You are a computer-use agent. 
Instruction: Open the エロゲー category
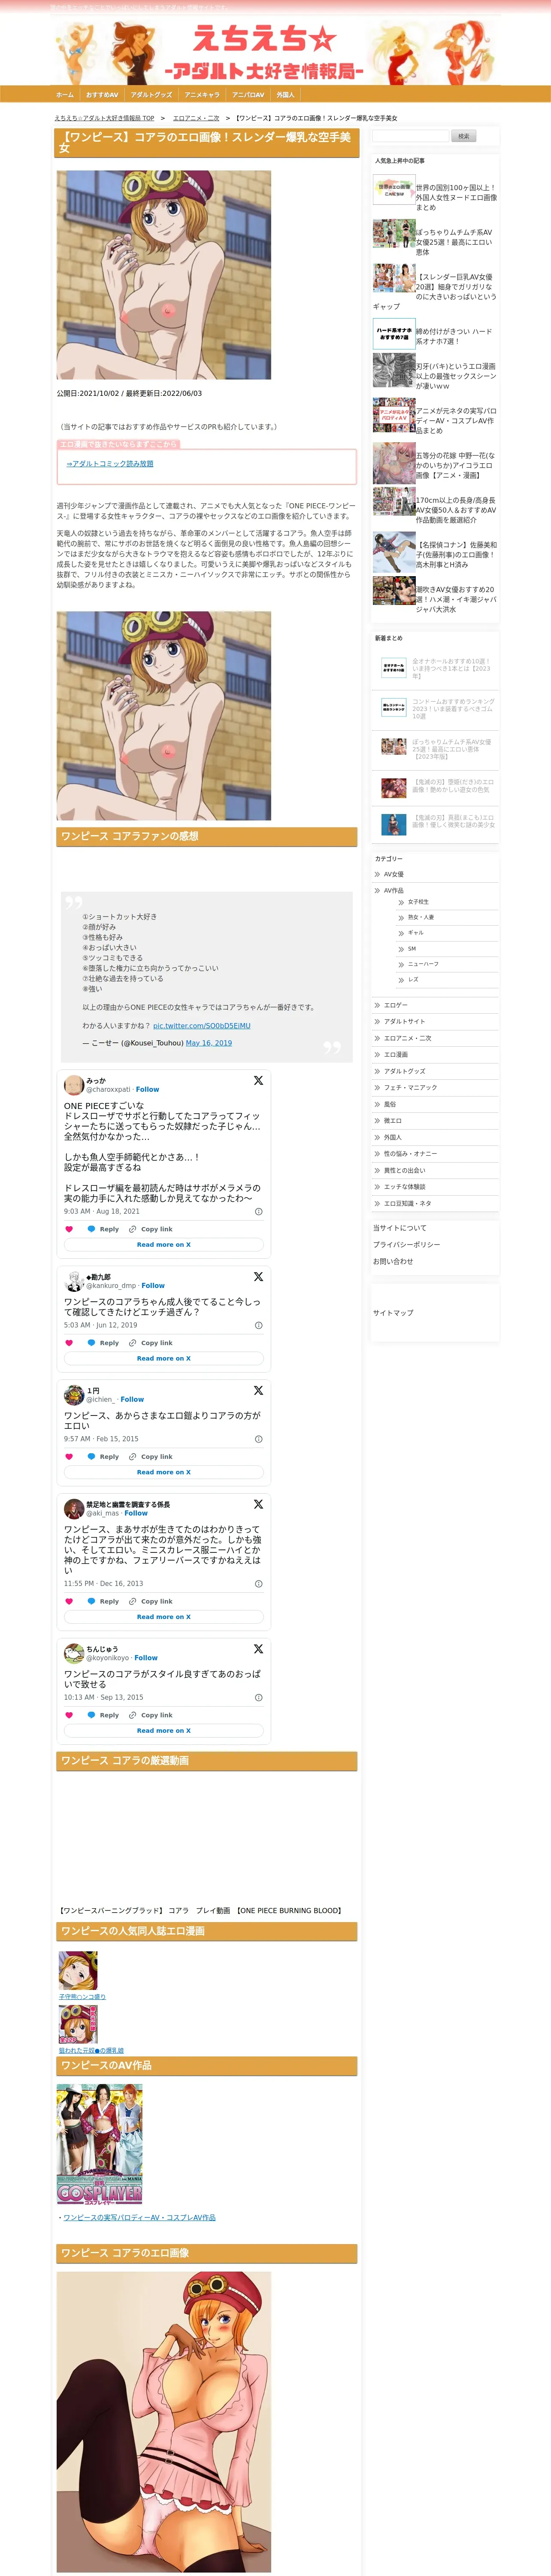[x=396, y=1005]
